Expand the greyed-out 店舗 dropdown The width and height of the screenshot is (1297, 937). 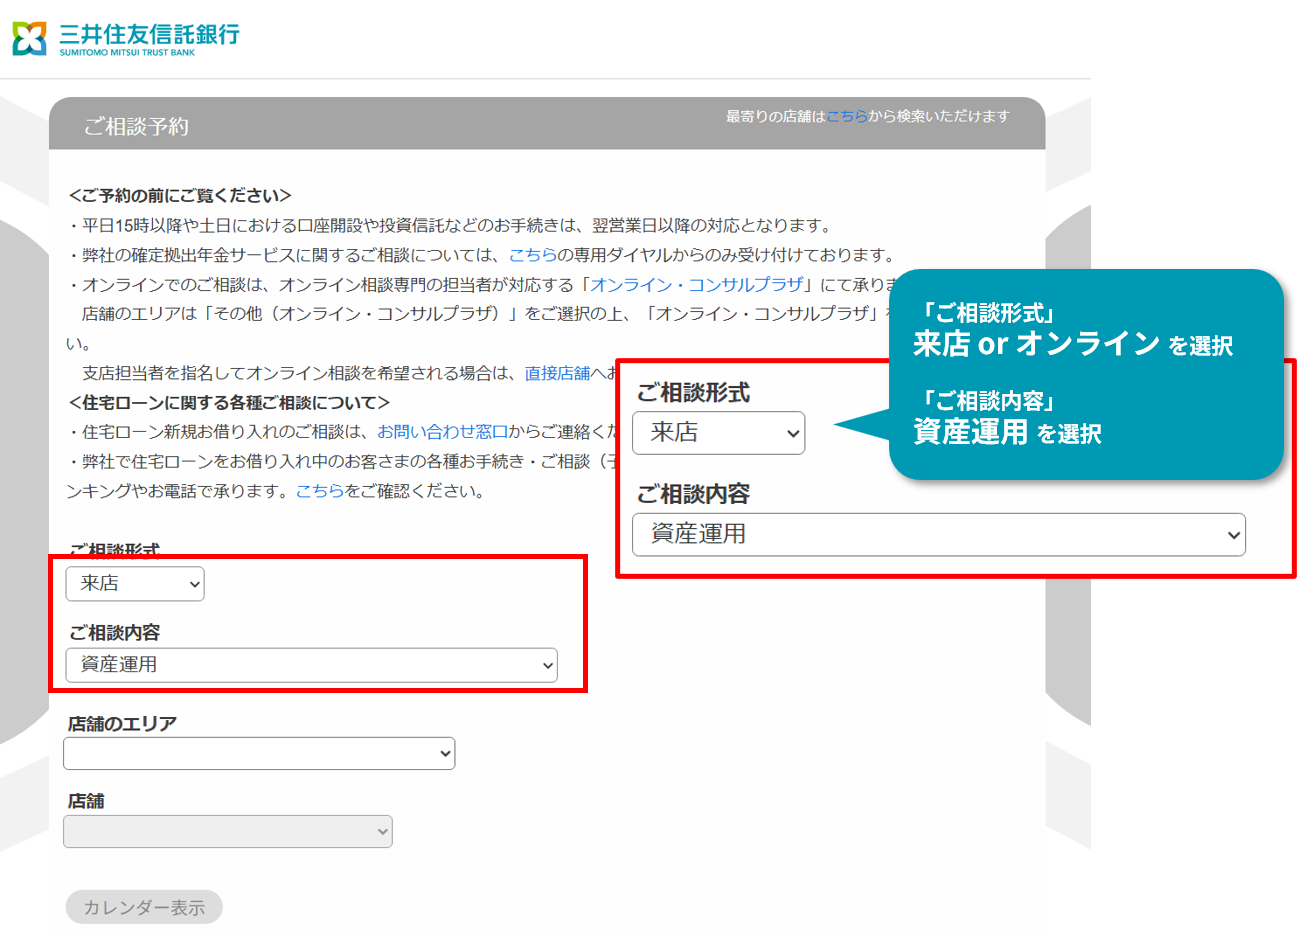click(228, 831)
